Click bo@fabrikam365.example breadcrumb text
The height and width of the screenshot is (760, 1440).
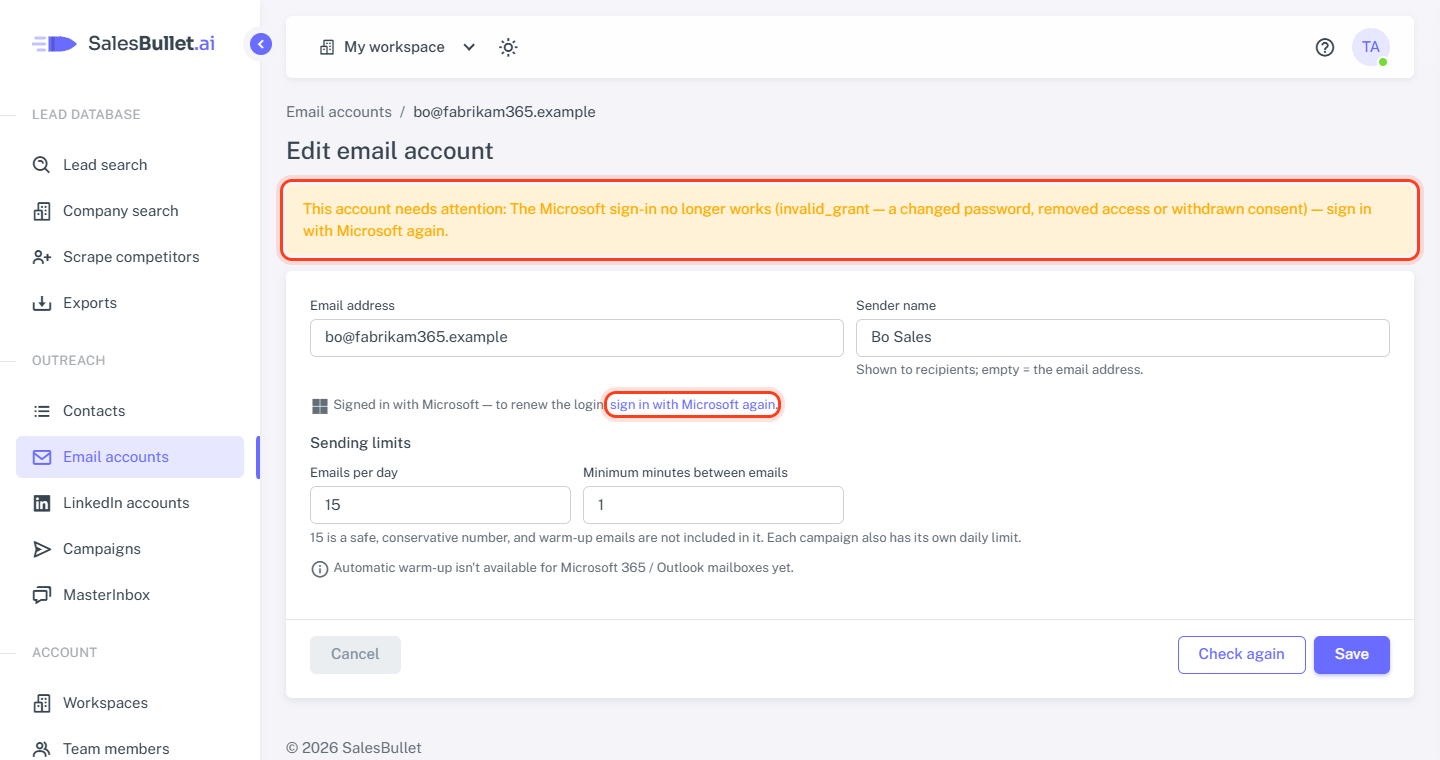coord(504,112)
